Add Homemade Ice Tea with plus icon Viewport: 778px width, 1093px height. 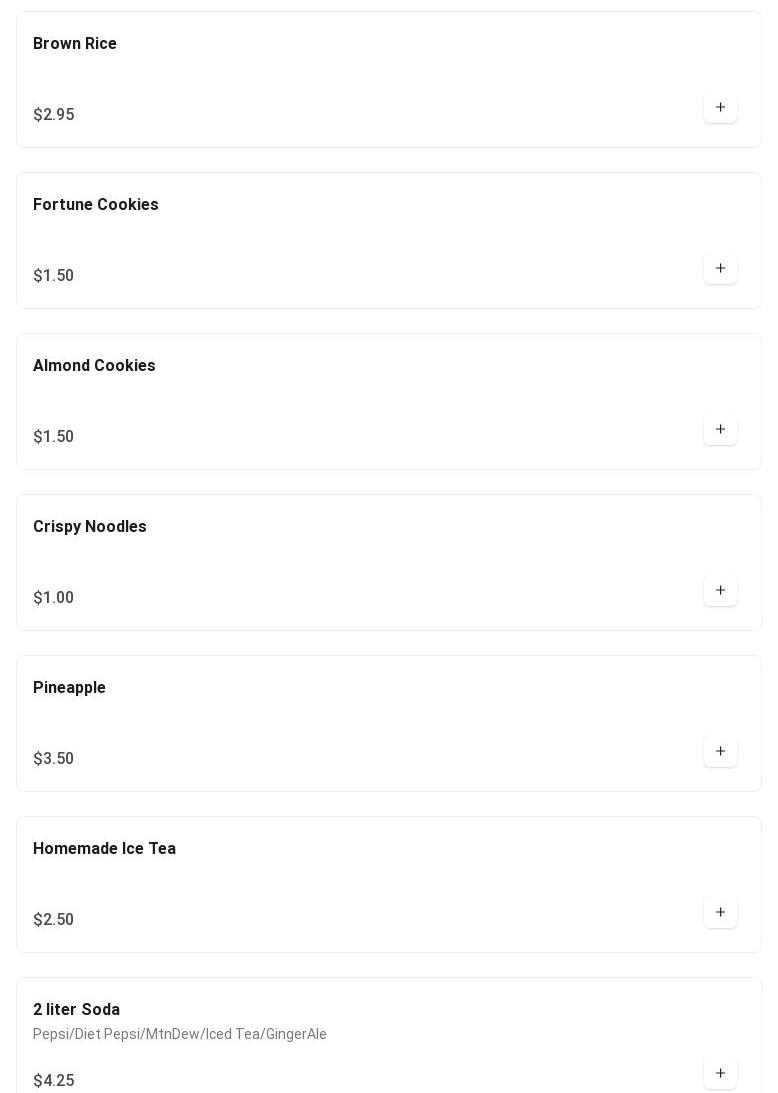pyautogui.click(x=720, y=912)
